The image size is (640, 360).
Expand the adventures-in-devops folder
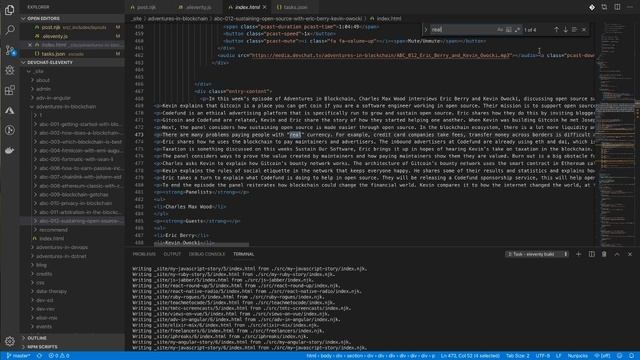(x=73, y=247)
